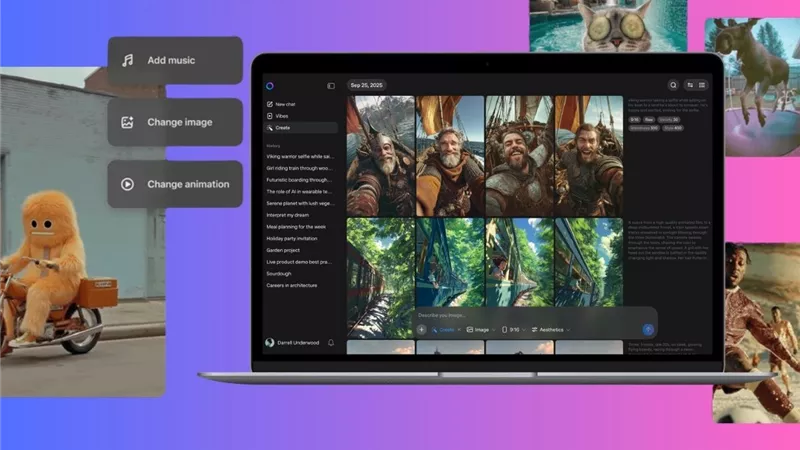Collapse the sidebar with the panel icon
The image size is (800, 450).
331,86
